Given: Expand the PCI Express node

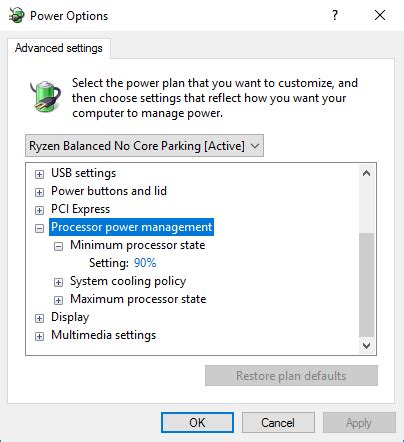Looking at the screenshot, I should 39,210.
